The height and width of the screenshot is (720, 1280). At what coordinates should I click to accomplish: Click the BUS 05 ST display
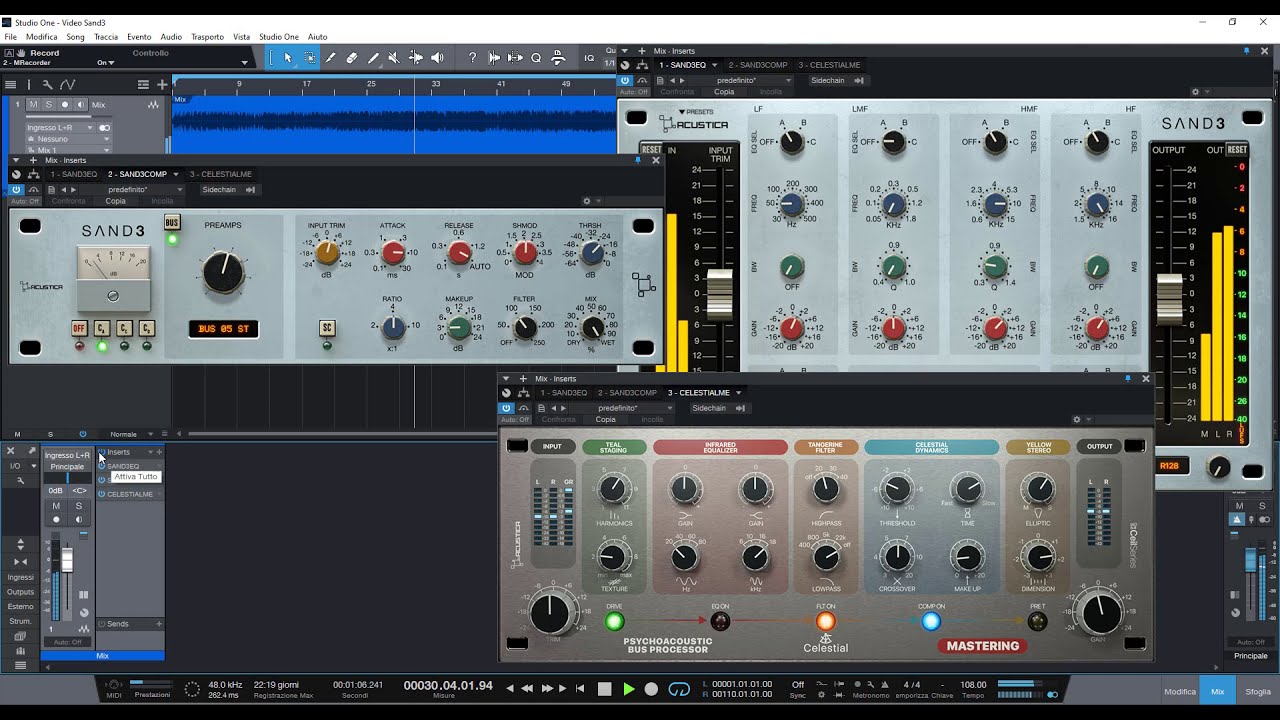point(224,328)
